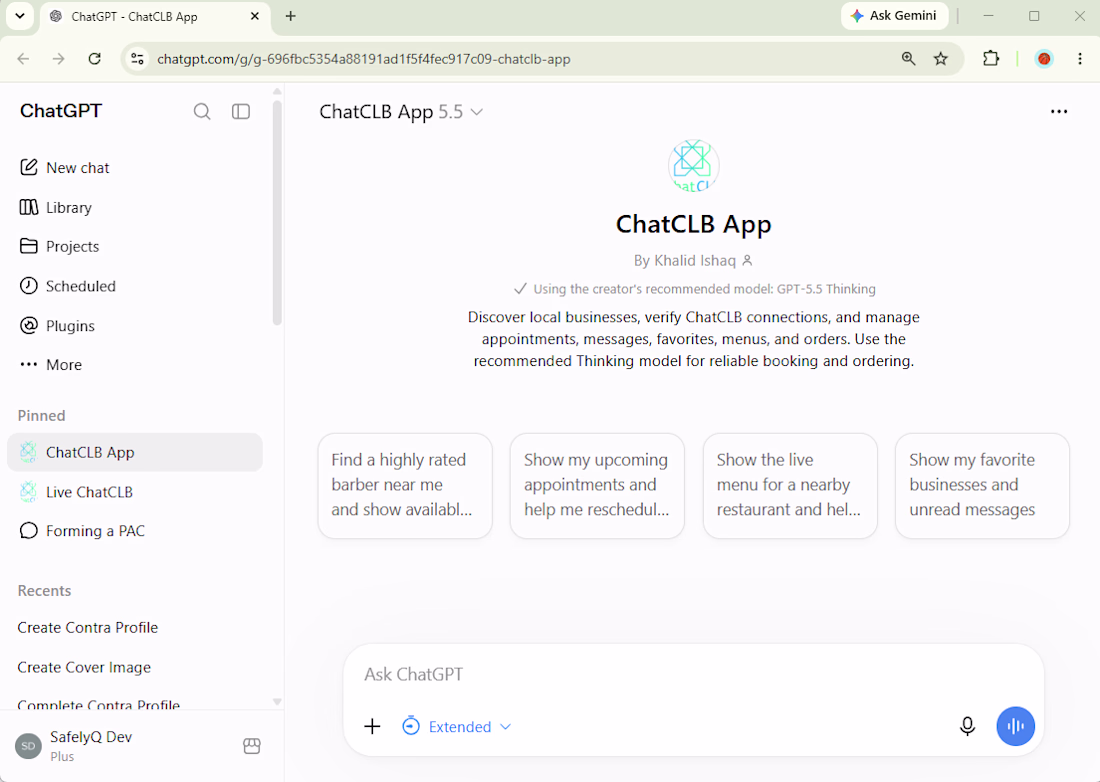This screenshot has width=1100, height=782.
Task: Focus the Ask ChatGPT input field
Action: pyautogui.click(x=693, y=675)
